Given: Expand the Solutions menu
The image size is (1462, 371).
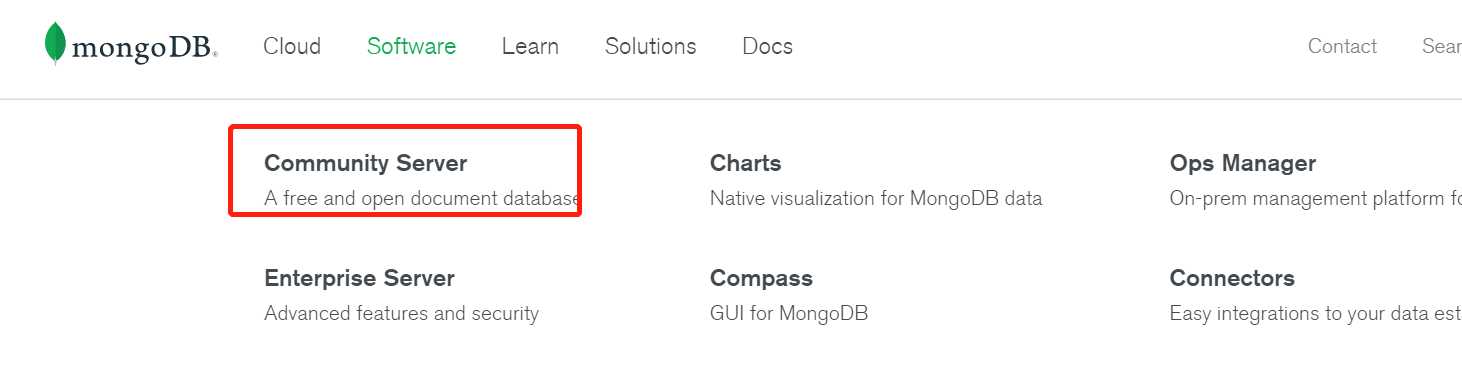Looking at the screenshot, I should tap(651, 46).
